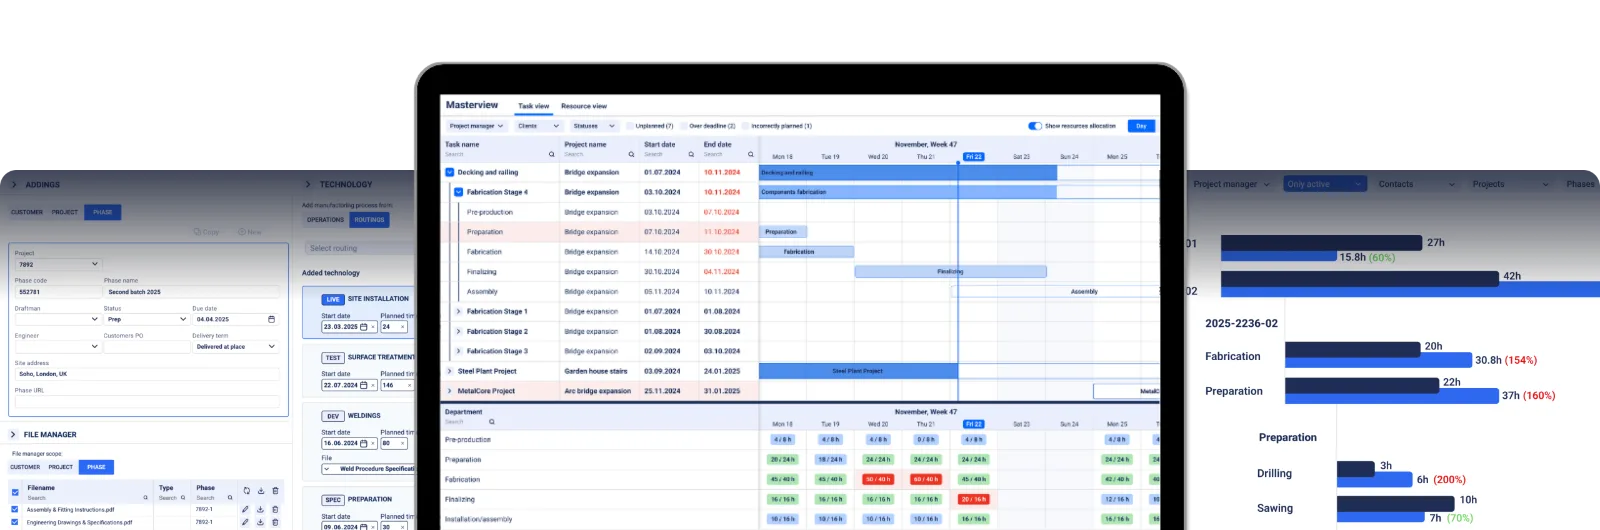Download Assembly & Fitting Instructions.pdf
Screen dimensions: 1600x530
(261, 509)
